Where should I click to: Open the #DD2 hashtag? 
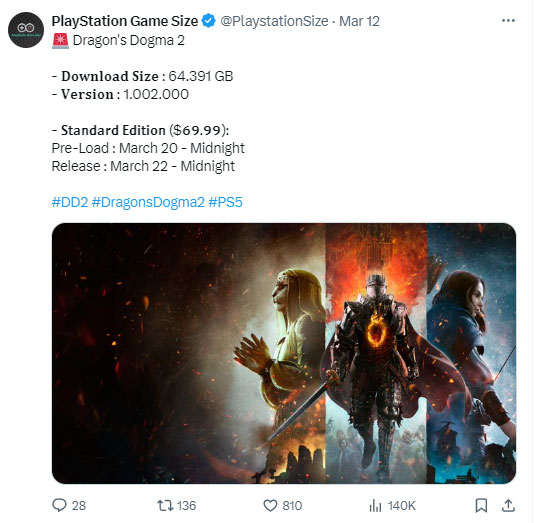(70, 202)
